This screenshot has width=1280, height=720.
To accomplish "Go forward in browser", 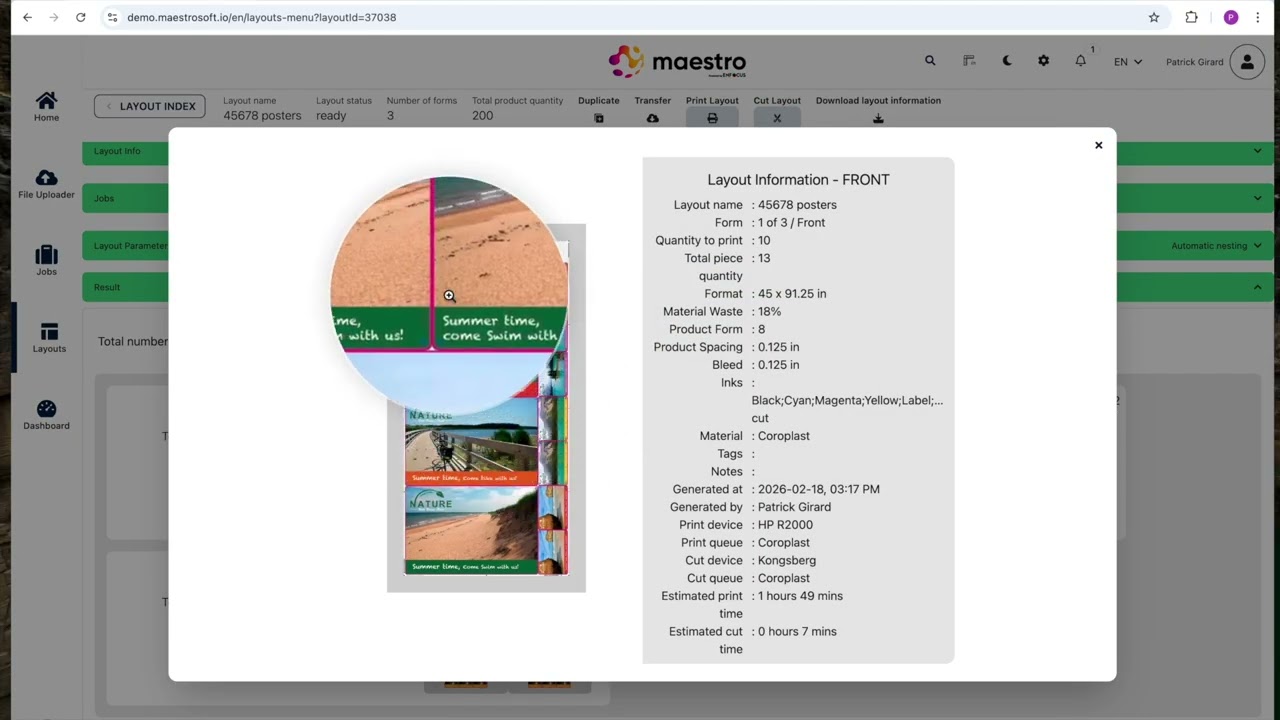I will (x=53, y=17).
